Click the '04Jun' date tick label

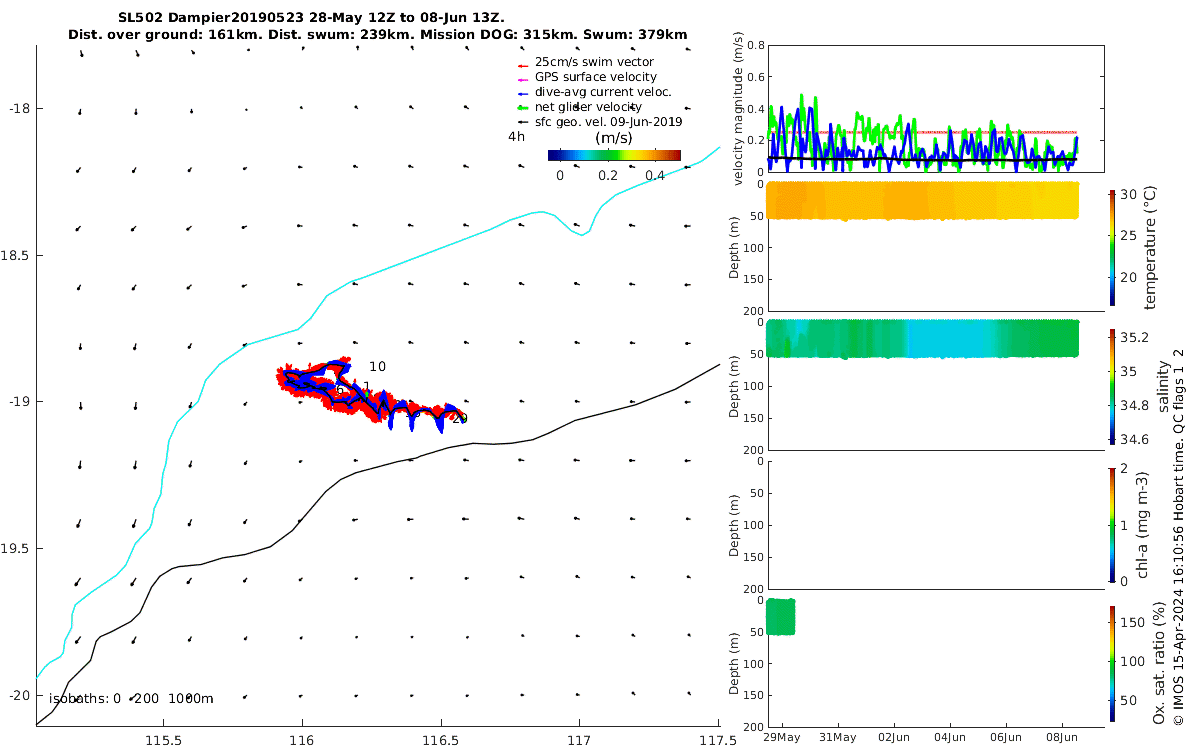point(949,737)
